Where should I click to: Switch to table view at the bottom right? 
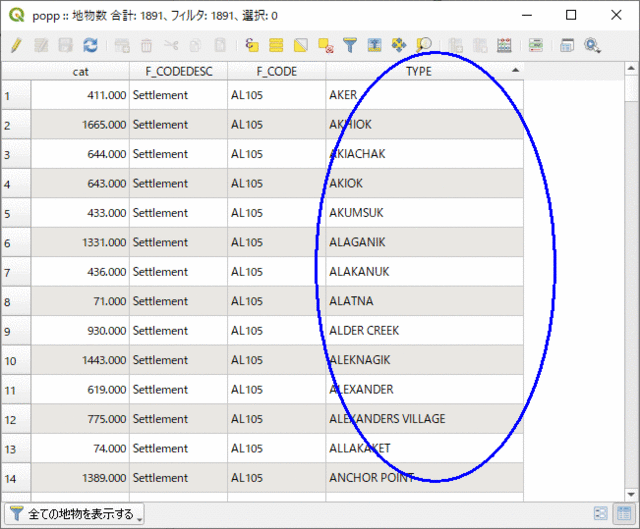pyautogui.click(x=624, y=513)
